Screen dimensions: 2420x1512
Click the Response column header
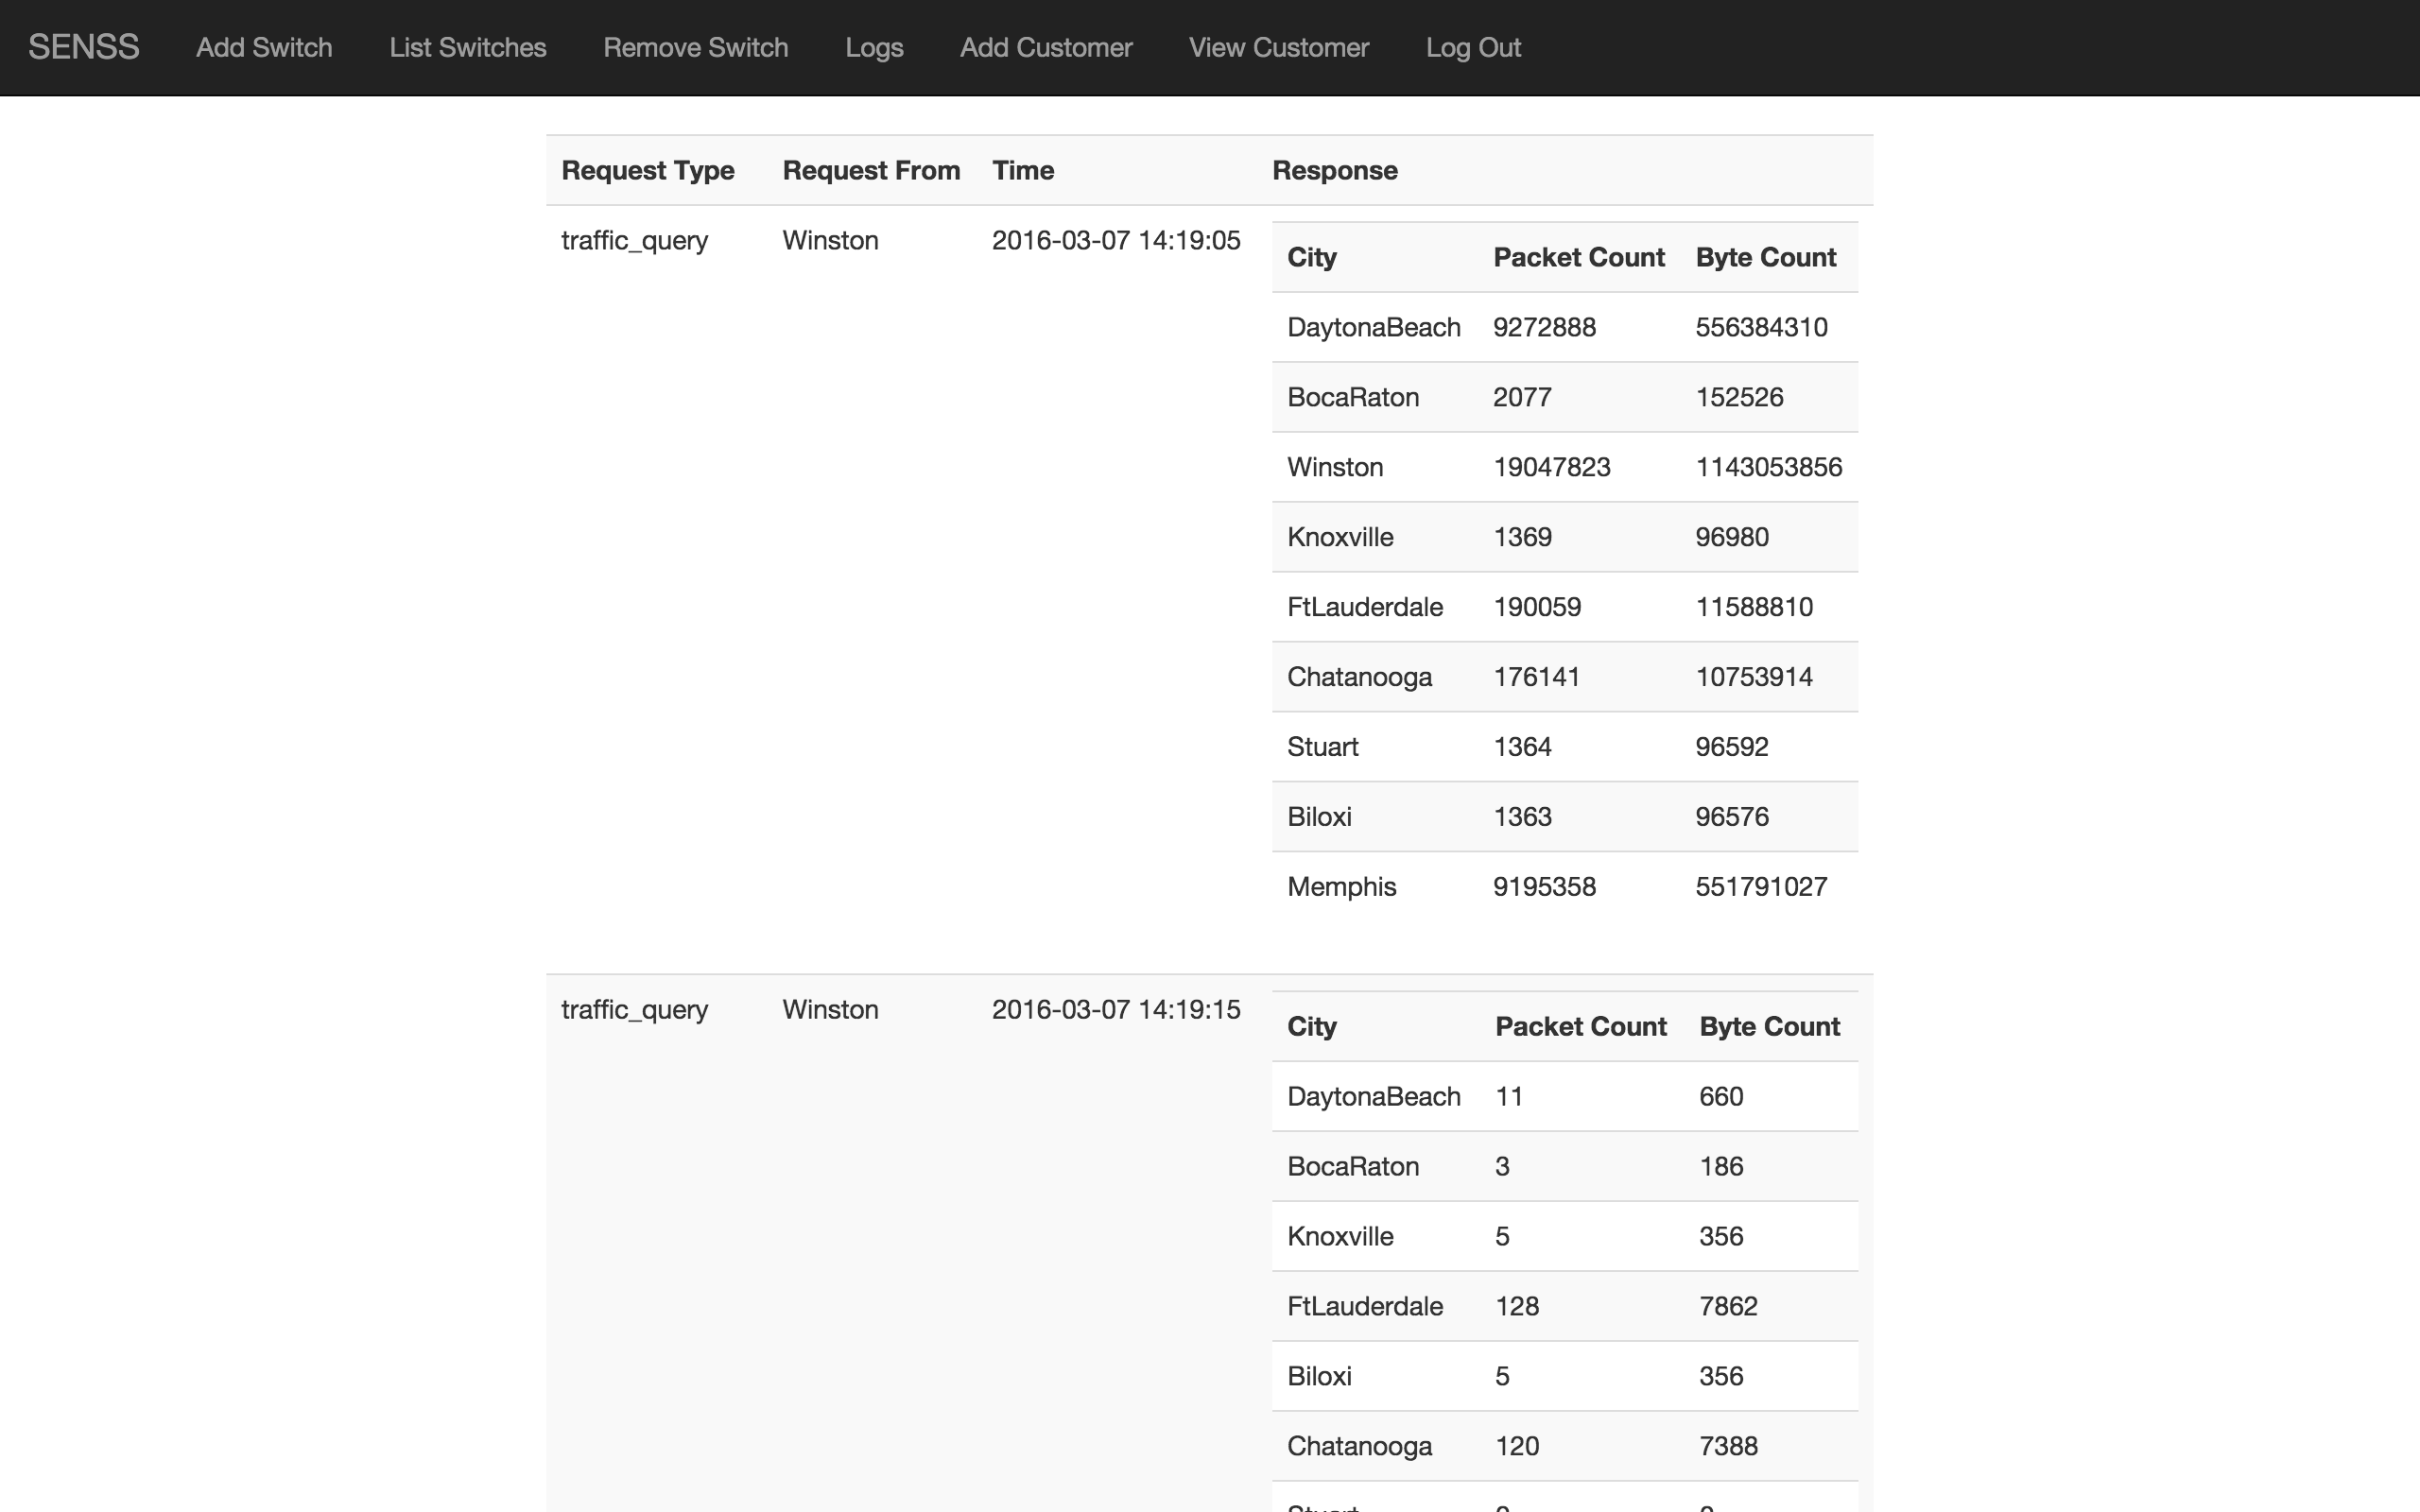(x=1334, y=170)
